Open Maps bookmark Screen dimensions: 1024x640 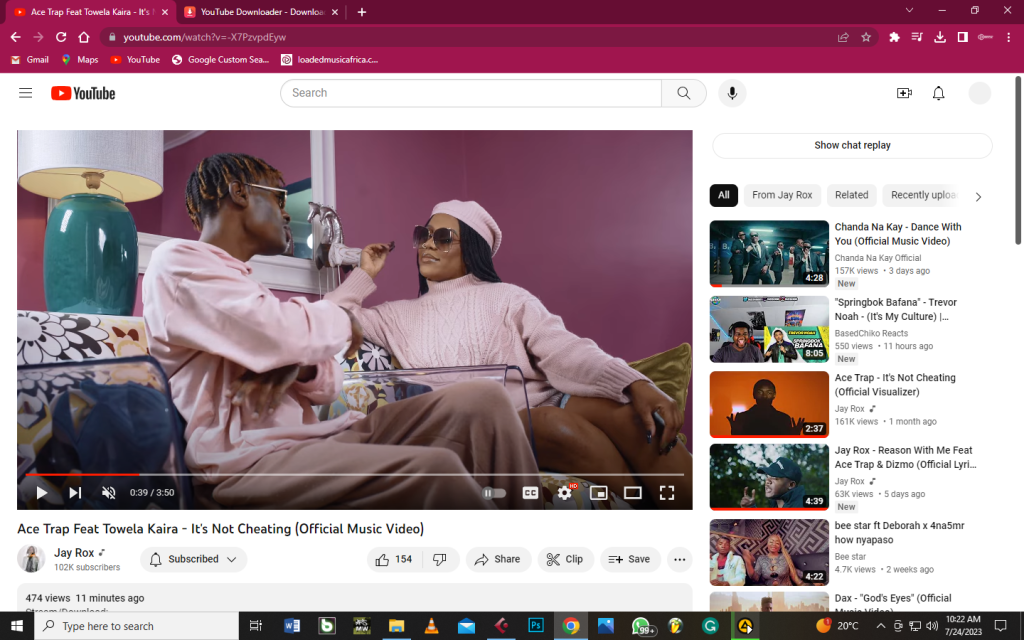(80, 59)
